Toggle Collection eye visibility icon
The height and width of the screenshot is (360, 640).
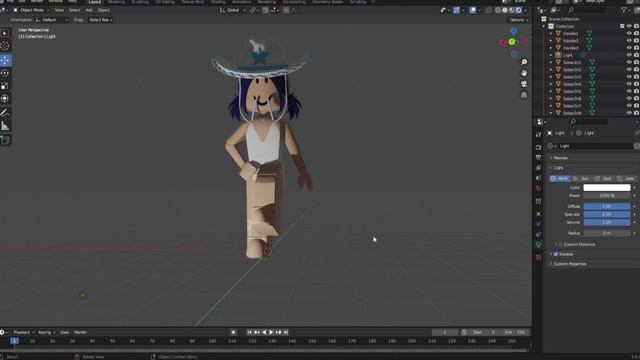629,26
